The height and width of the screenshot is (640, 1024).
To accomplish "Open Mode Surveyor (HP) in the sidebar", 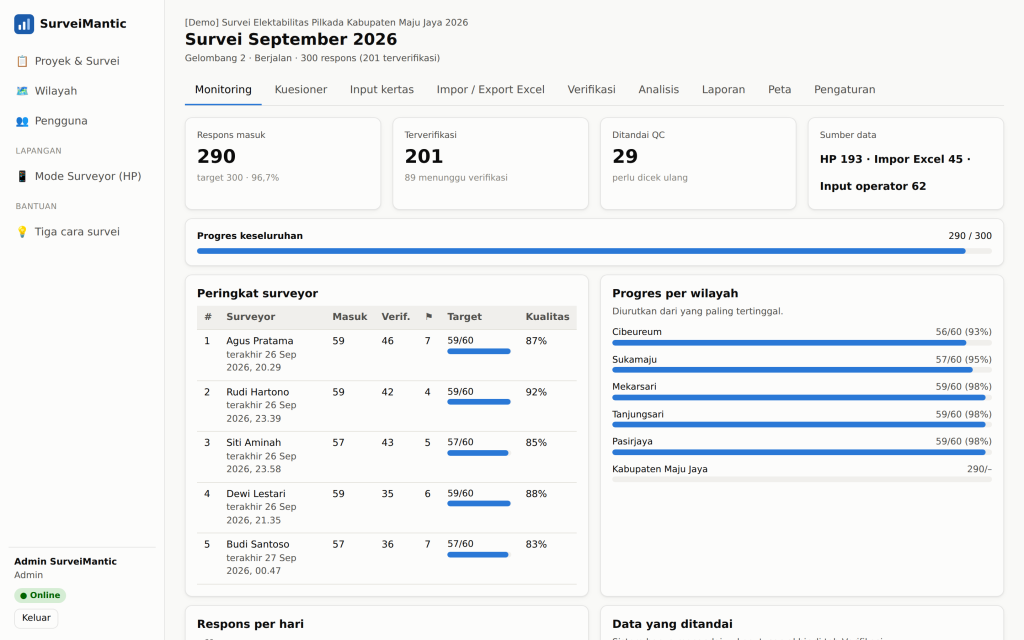I will 82,176.
